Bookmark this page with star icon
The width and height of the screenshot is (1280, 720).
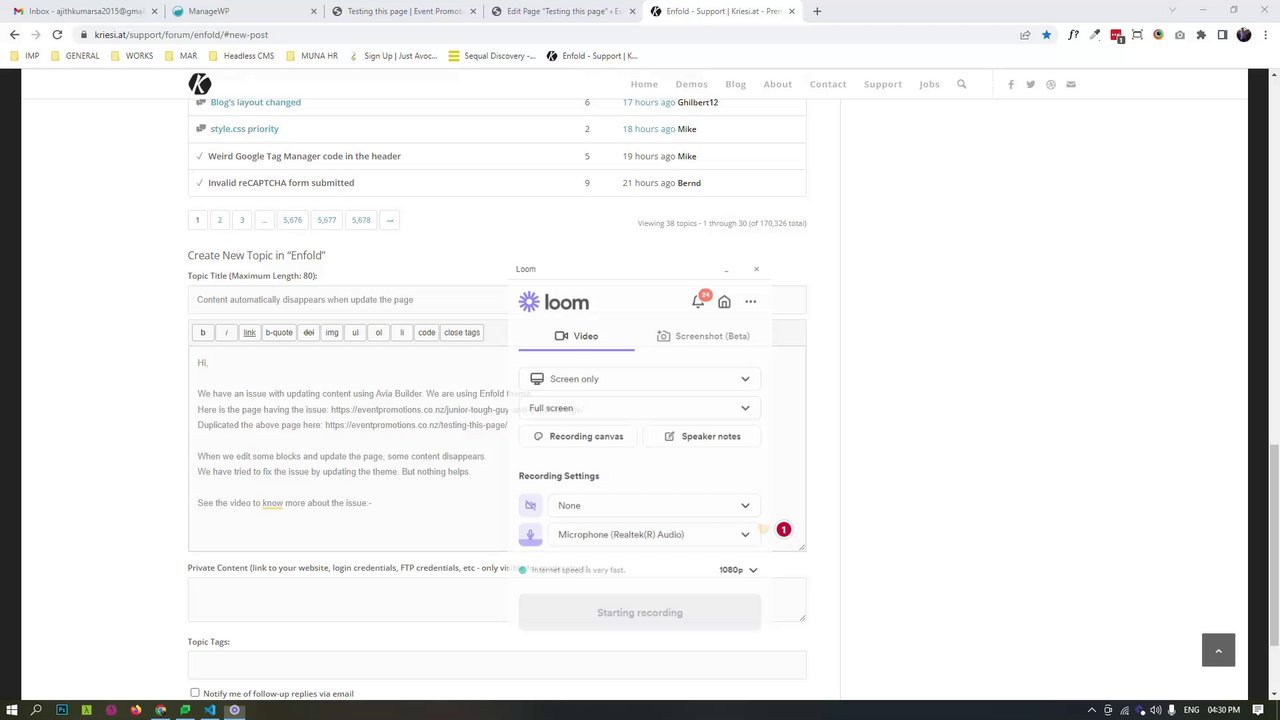[1046, 34]
